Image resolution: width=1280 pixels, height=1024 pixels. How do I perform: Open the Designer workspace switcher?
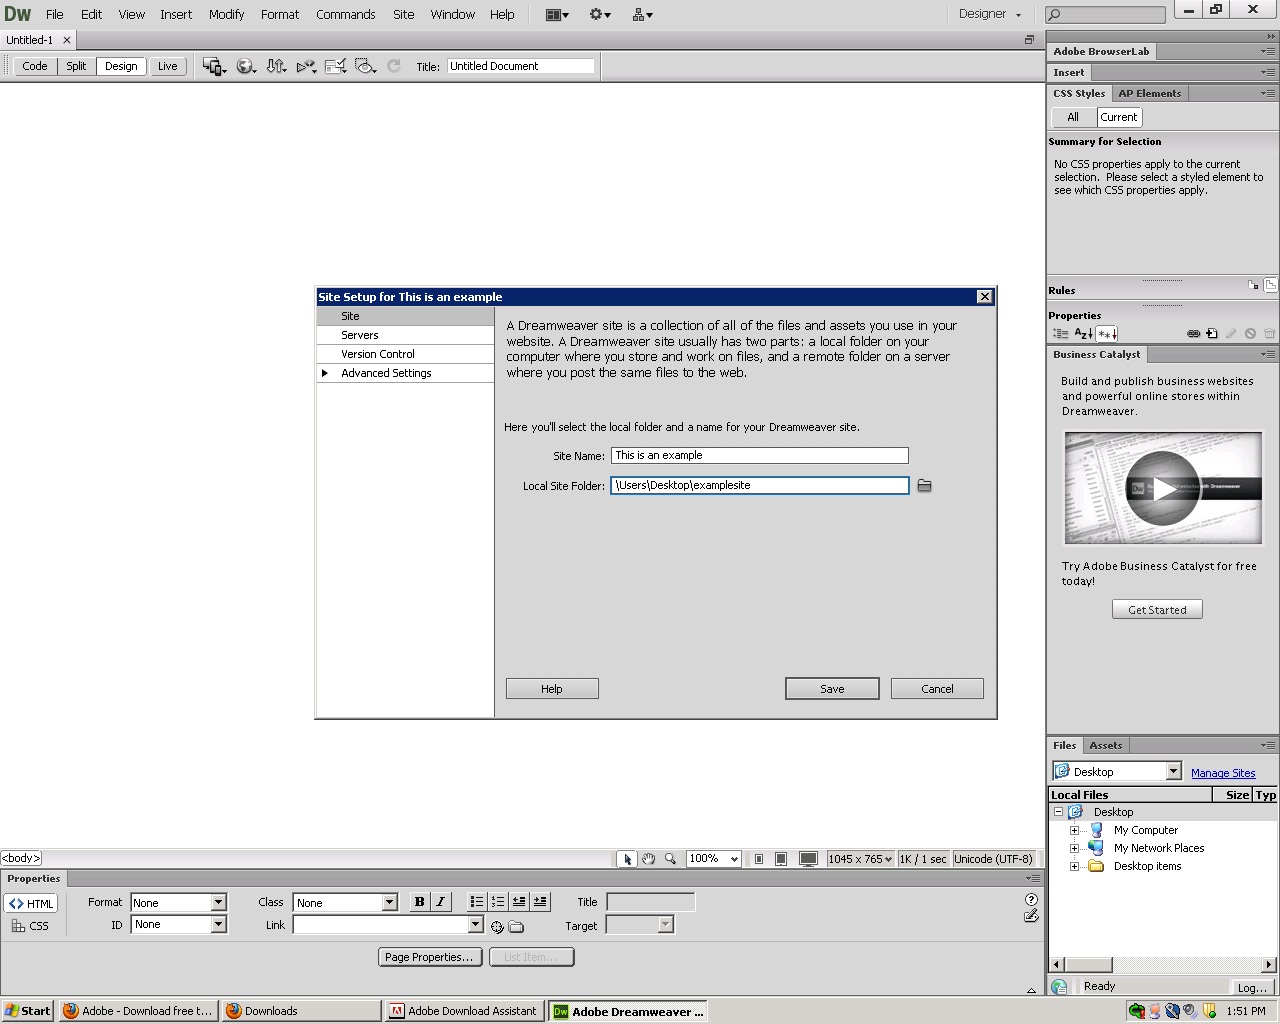[990, 14]
